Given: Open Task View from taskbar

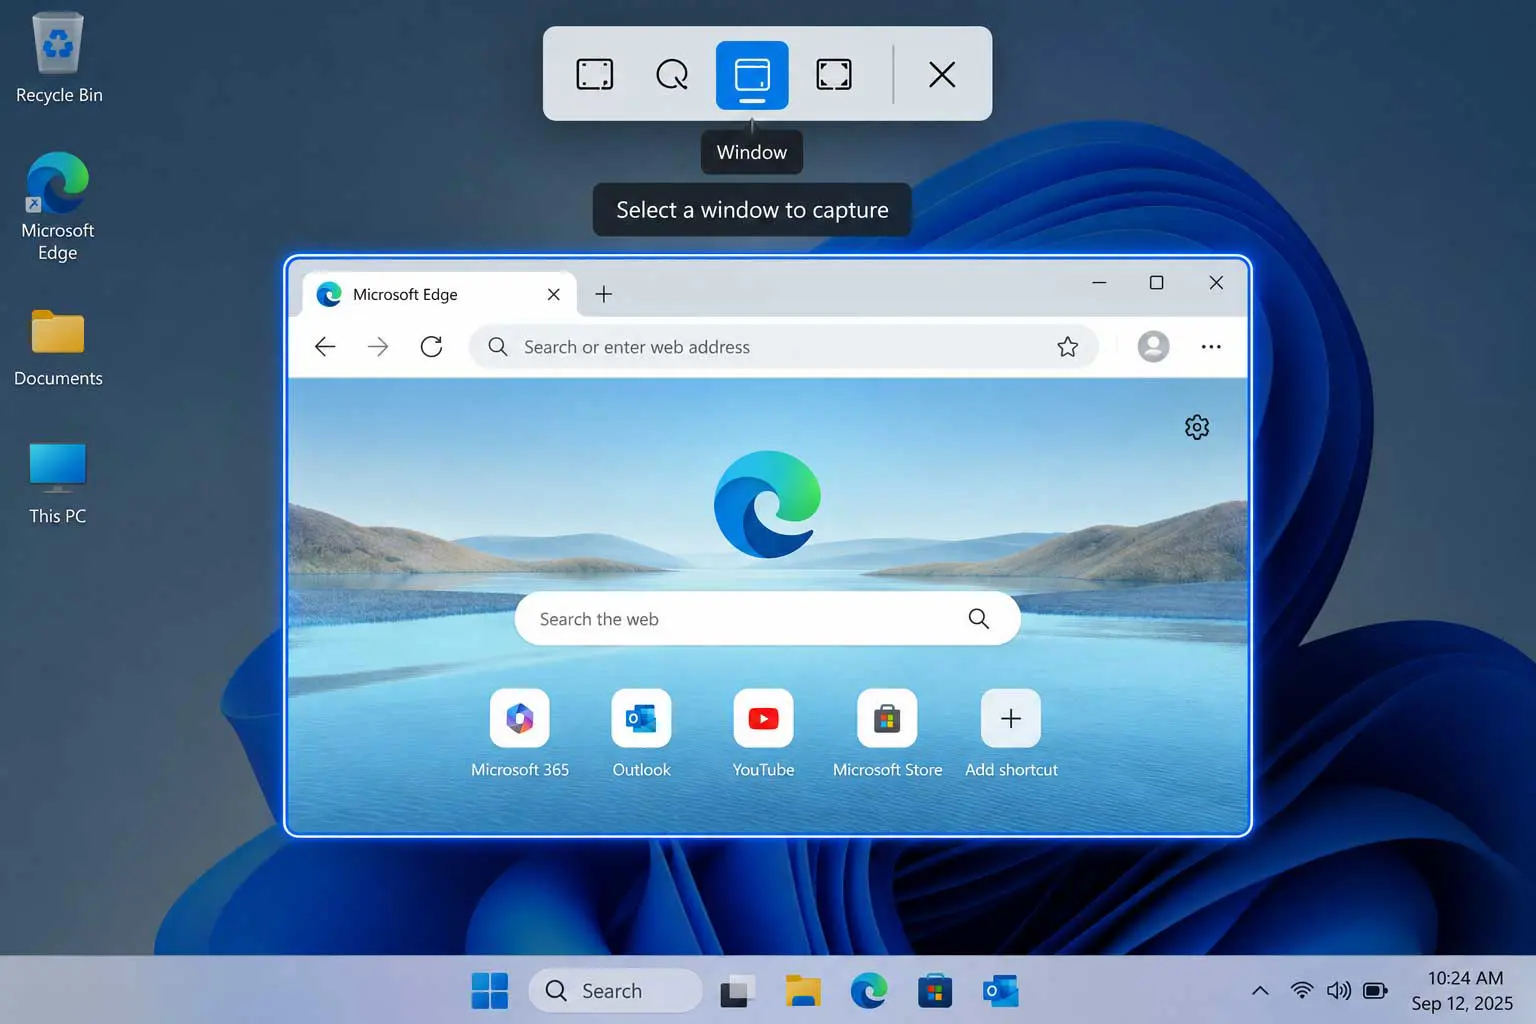Looking at the screenshot, I should click(738, 991).
